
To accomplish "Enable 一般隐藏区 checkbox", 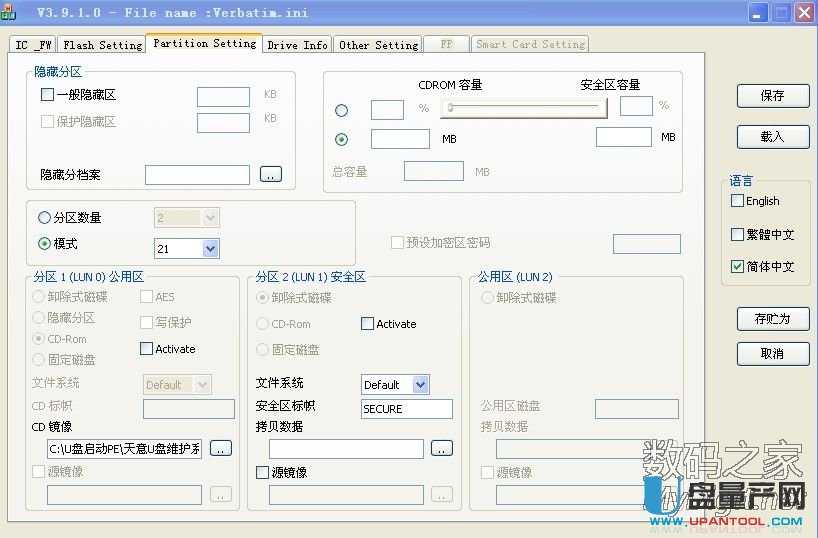I will (47, 95).
